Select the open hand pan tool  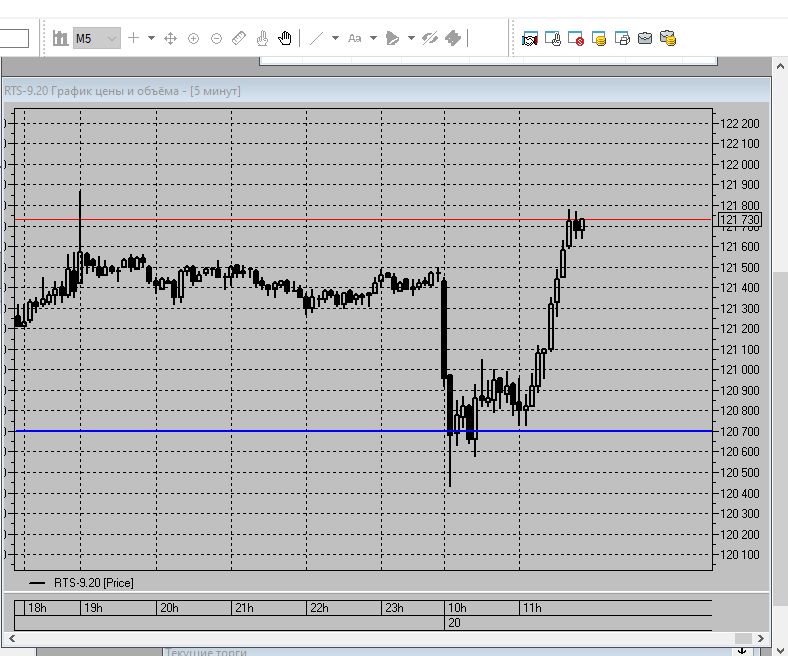(284, 38)
